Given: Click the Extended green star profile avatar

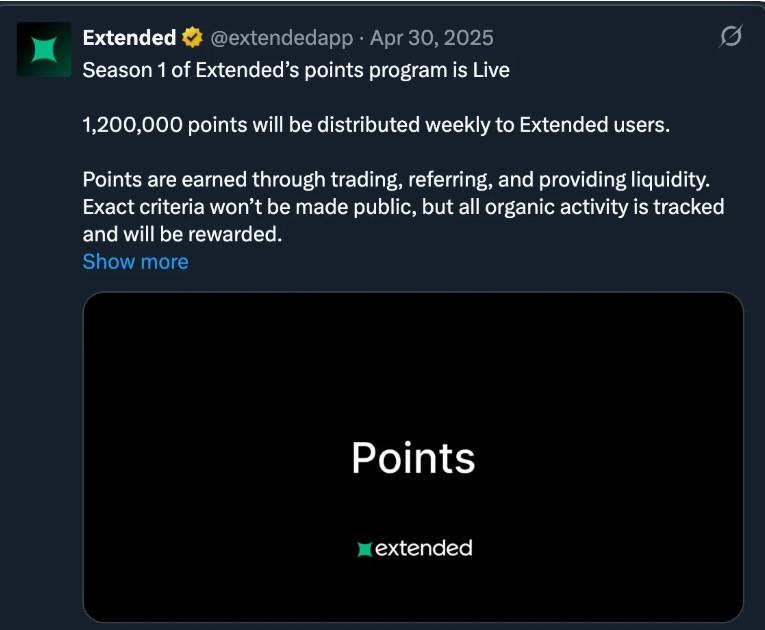Looking at the screenshot, I should click(45, 50).
